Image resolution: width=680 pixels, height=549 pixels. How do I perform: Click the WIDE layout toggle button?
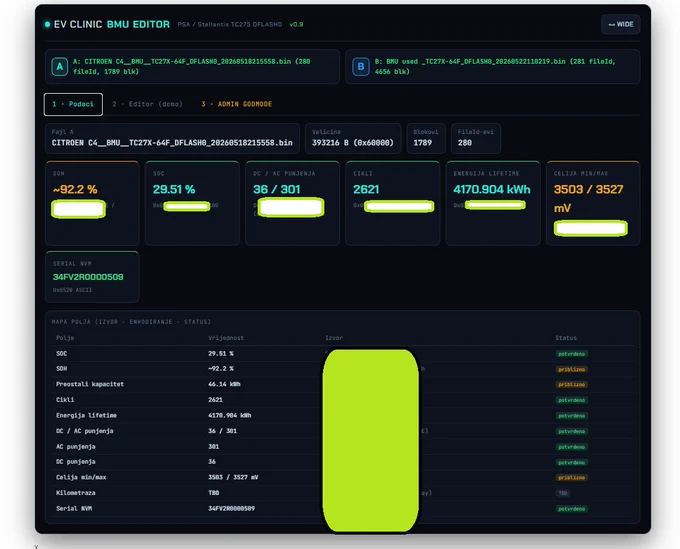tap(621, 24)
